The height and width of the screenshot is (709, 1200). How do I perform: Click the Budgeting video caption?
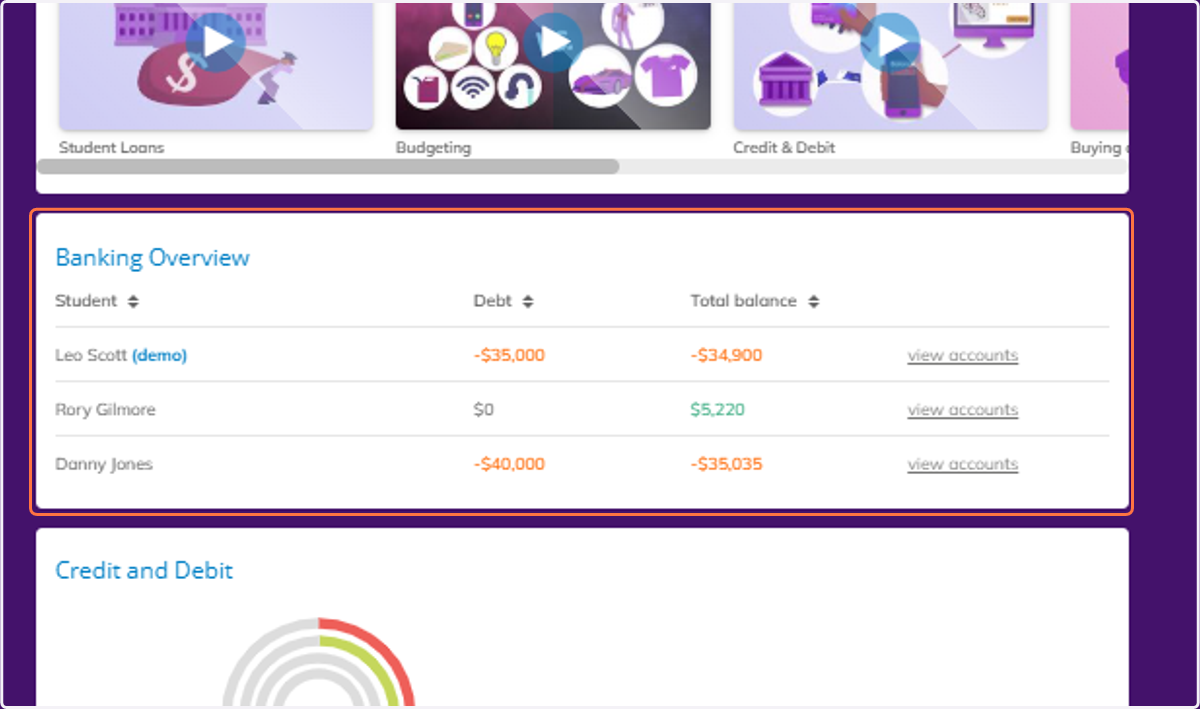433,147
